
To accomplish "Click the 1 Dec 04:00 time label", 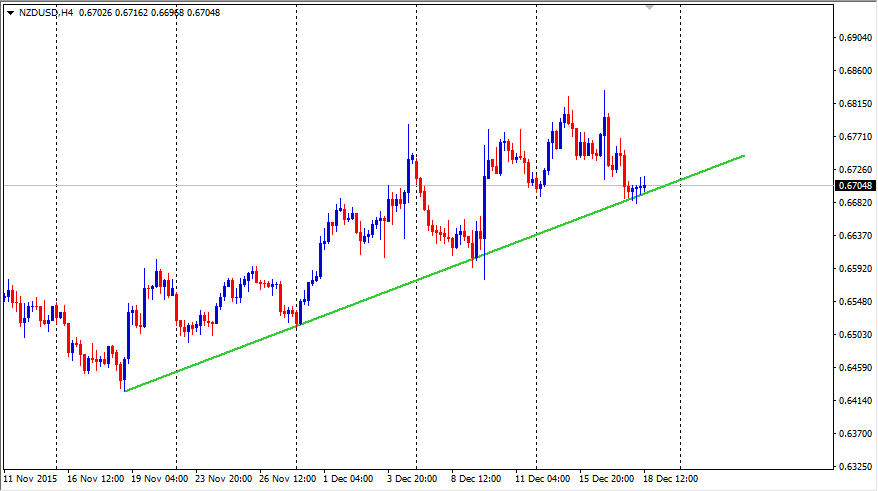I will (348, 479).
